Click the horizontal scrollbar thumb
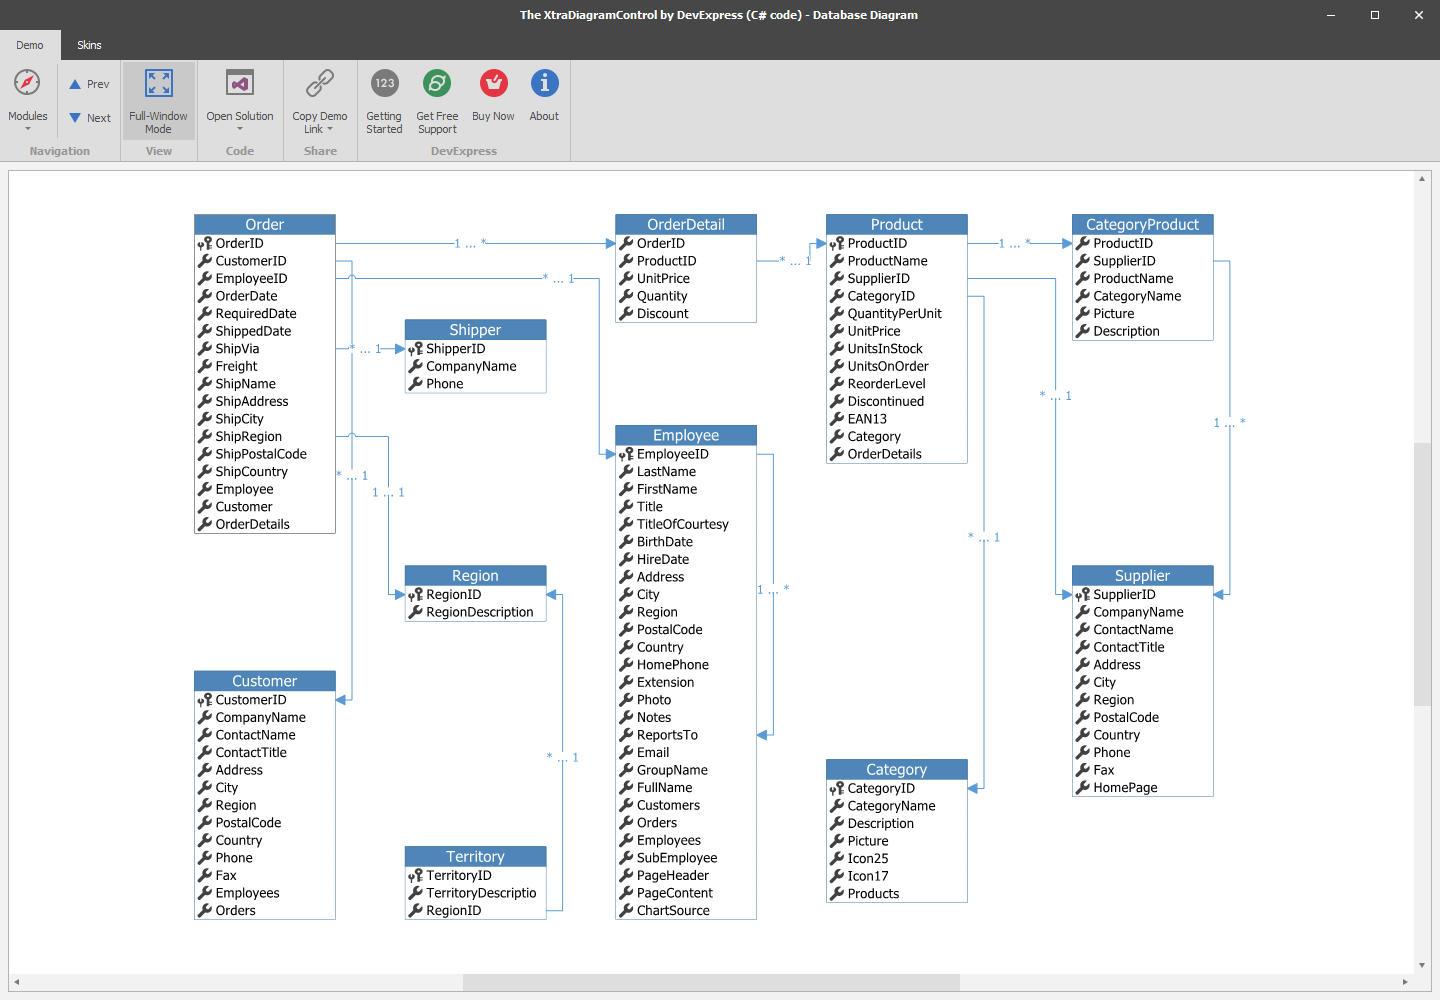Image resolution: width=1440 pixels, height=1000 pixels. [x=710, y=982]
